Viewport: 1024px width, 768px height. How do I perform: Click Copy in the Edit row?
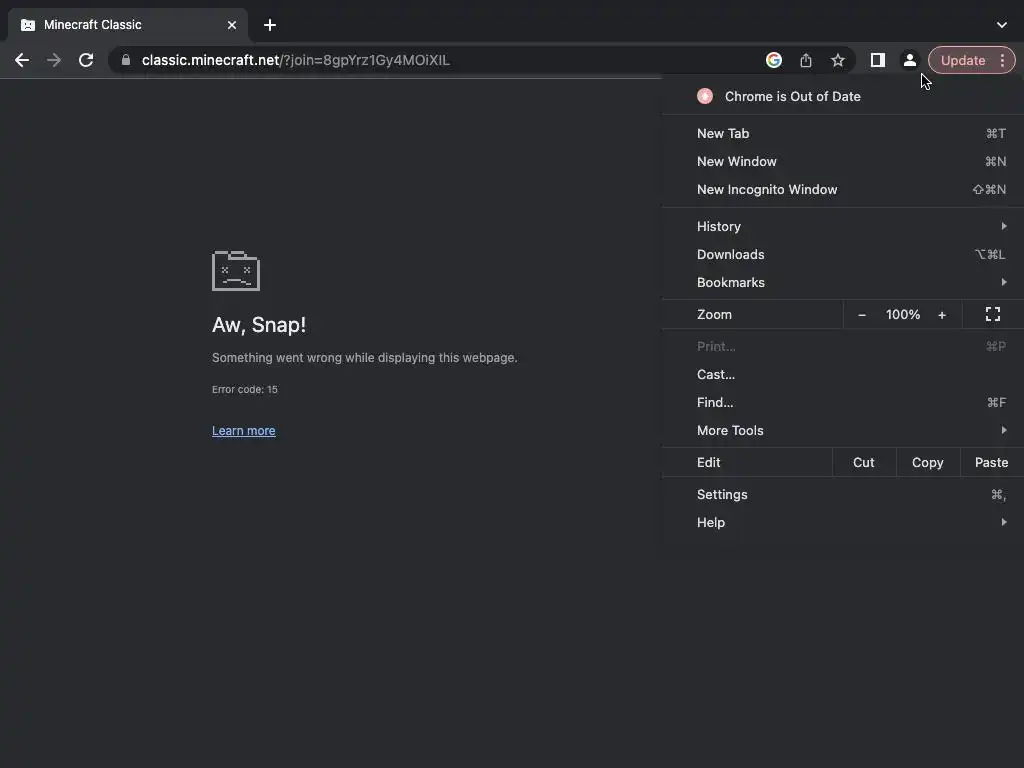pyautogui.click(x=927, y=462)
